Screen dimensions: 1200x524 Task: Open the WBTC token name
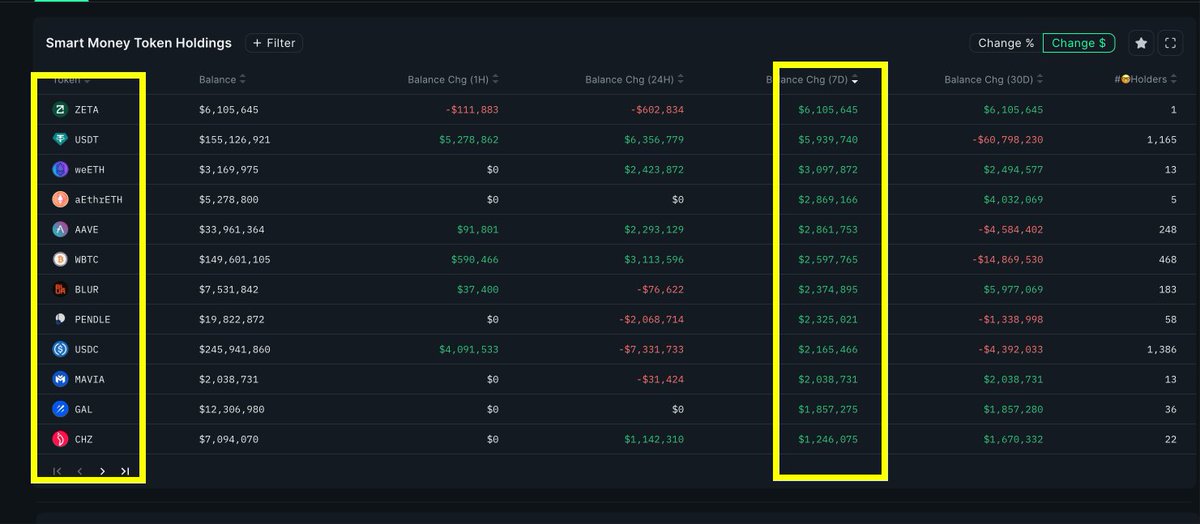[x=87, y=260]
